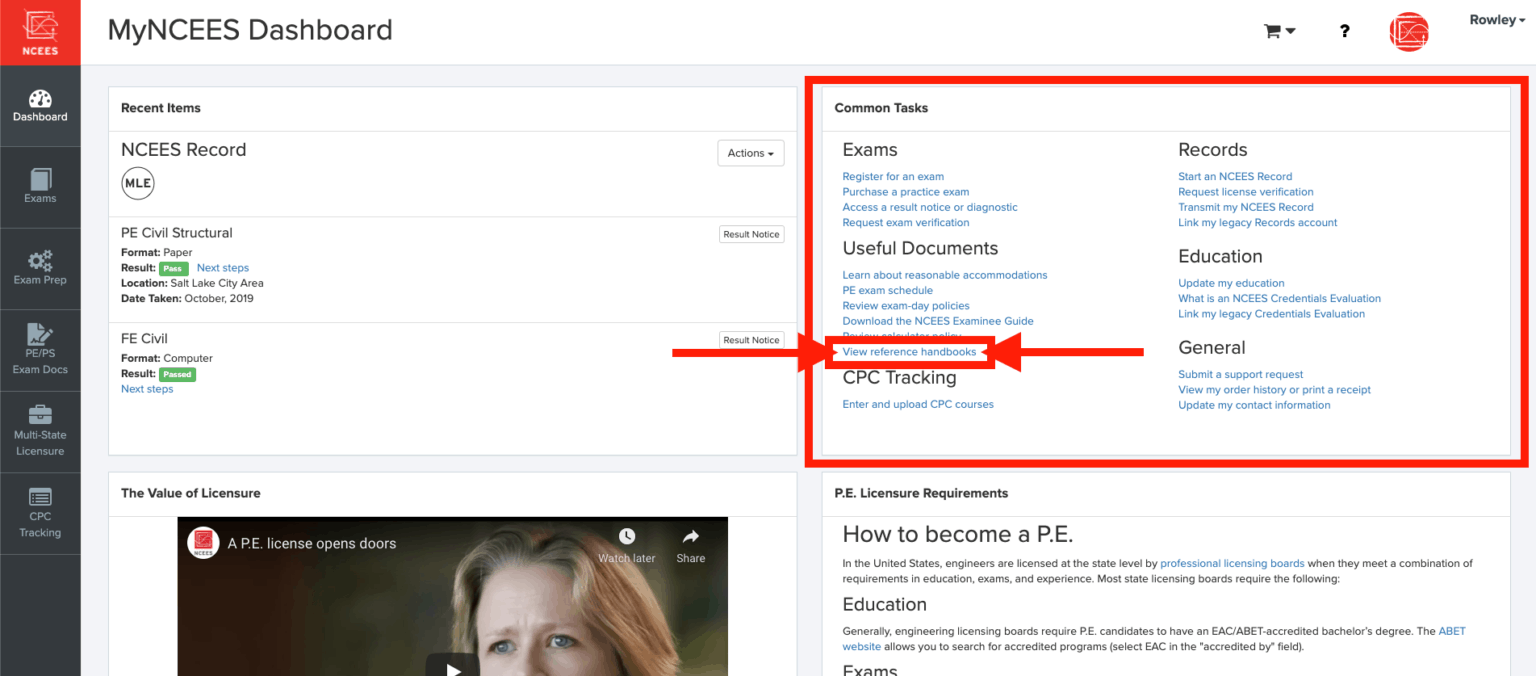Click the MLE record badge icon

click(x=138, y=183)
